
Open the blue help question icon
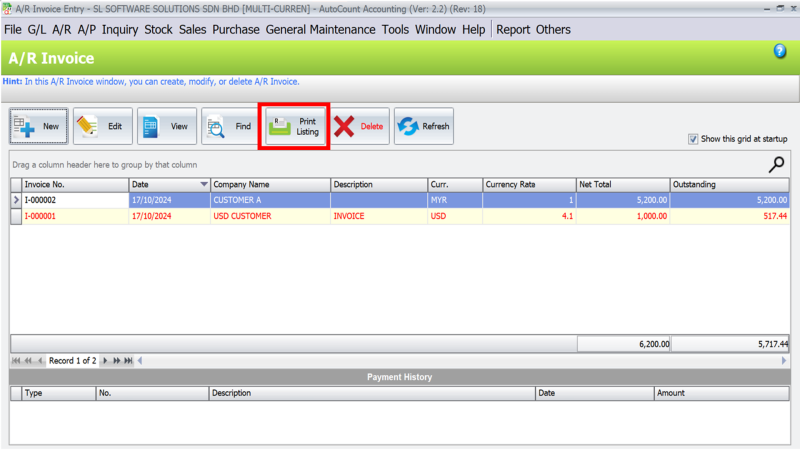coord(780,51)
